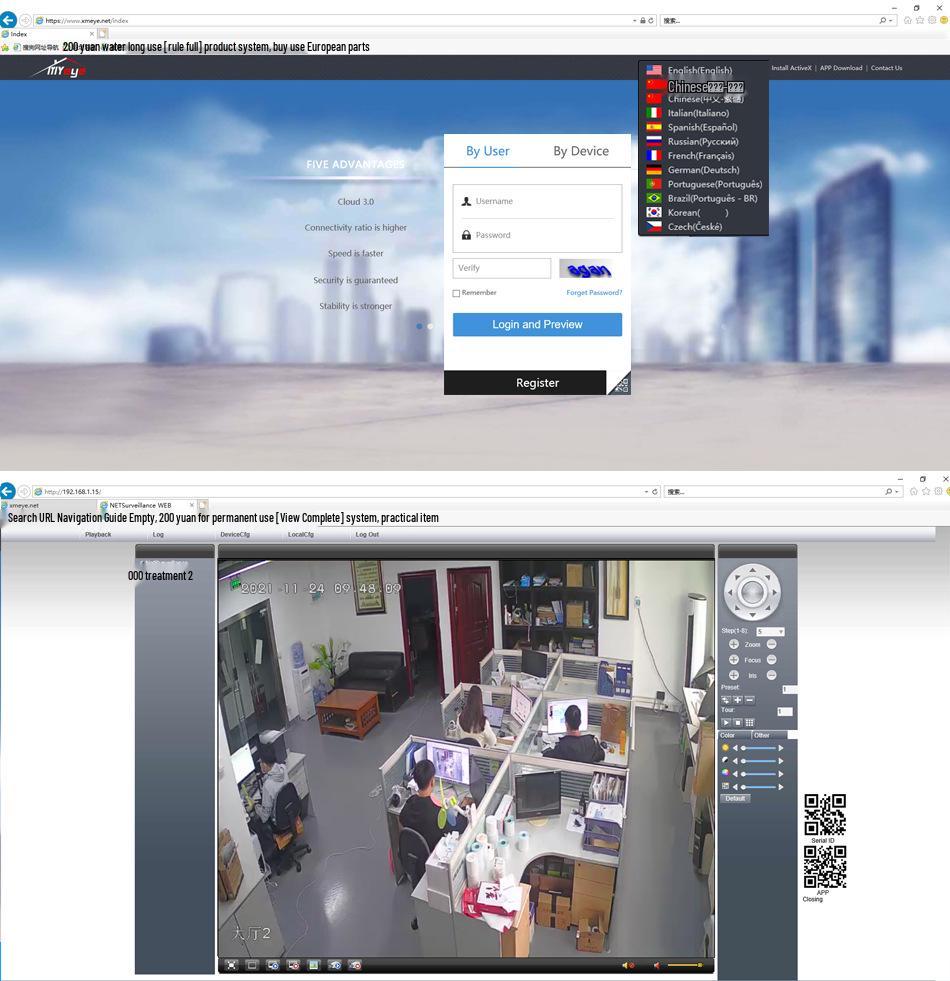Choose German(Deutsch) in the language menu
The width and height of the screenshot is (950, 981).
[703, 170]
